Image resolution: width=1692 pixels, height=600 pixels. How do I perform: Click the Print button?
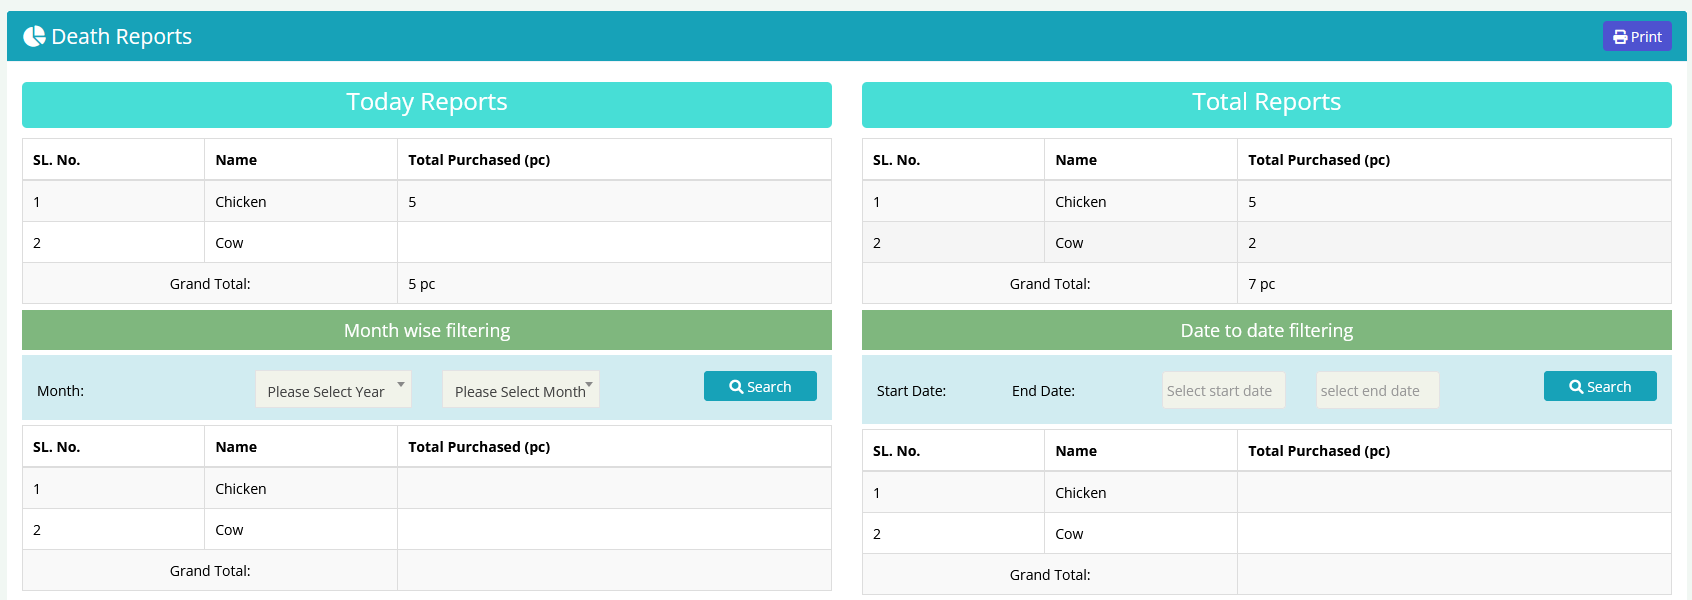(1637, 37)
